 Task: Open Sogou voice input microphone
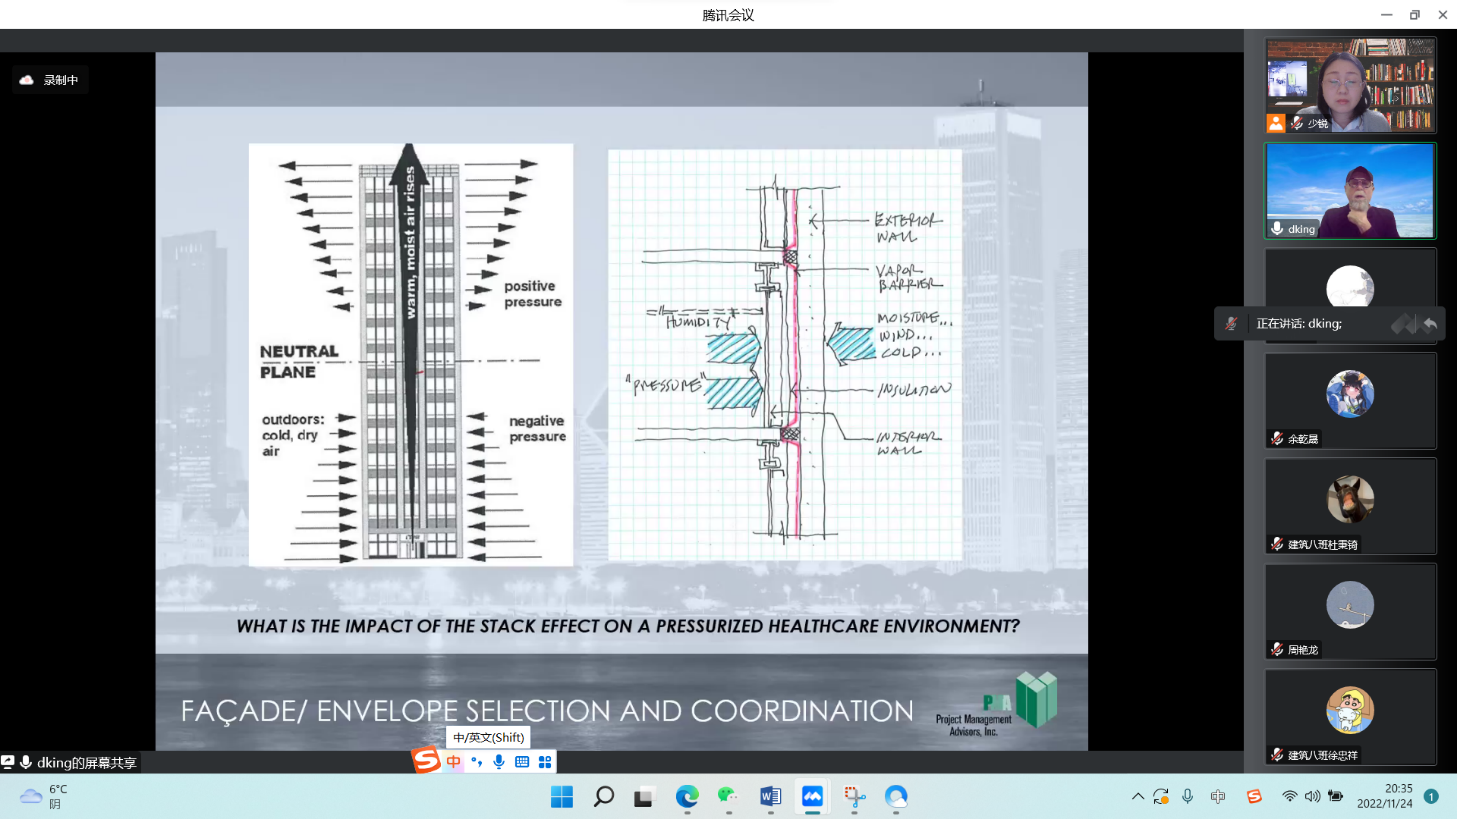pos(499,762)
